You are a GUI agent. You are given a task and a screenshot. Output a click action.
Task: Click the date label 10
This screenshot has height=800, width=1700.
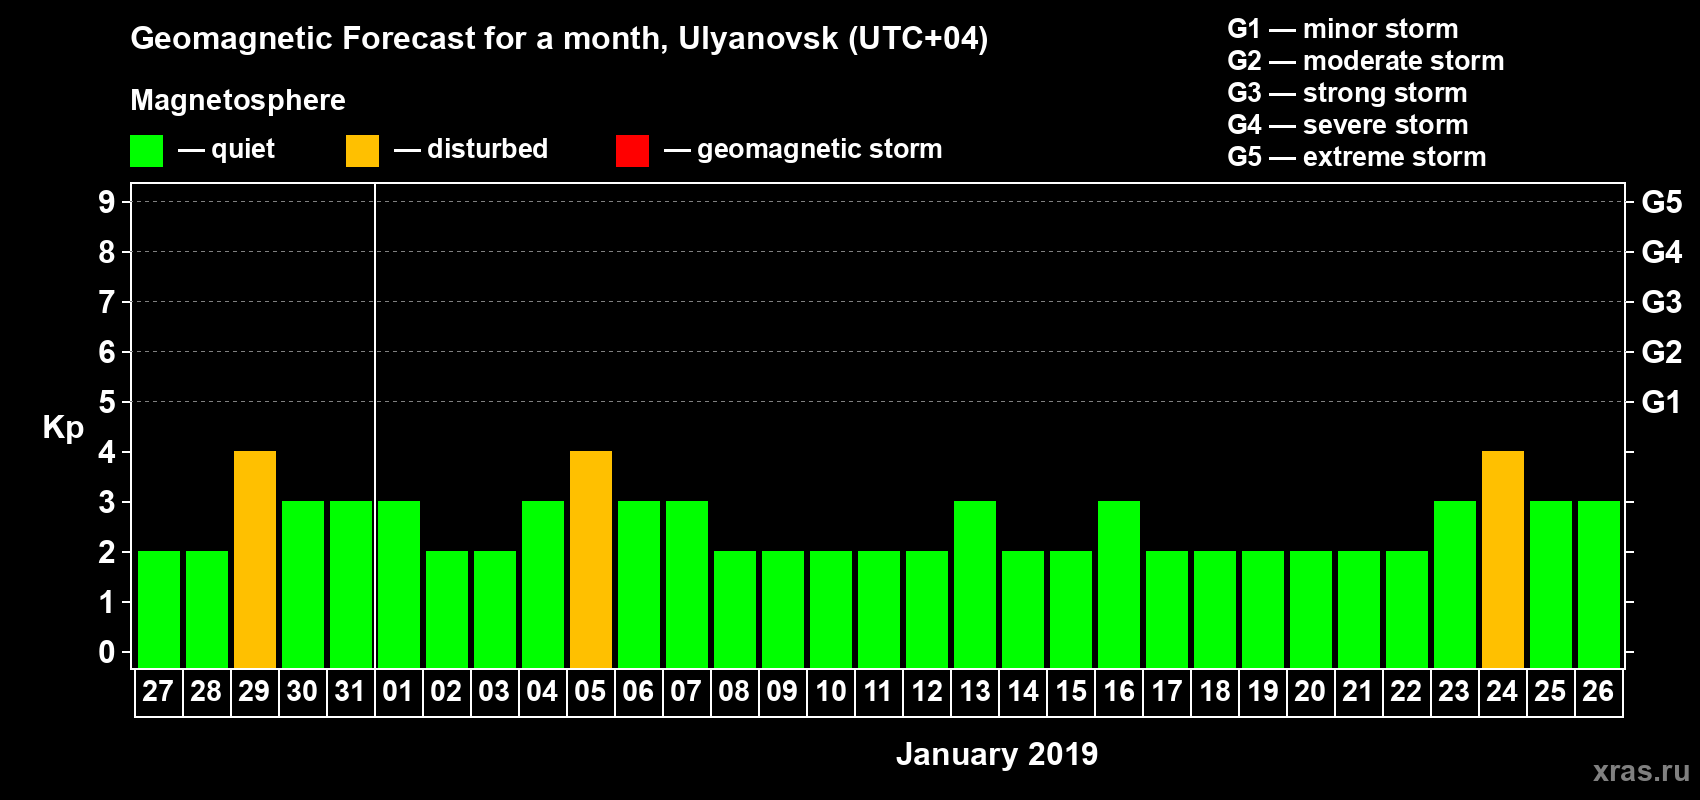coord(830,692)
